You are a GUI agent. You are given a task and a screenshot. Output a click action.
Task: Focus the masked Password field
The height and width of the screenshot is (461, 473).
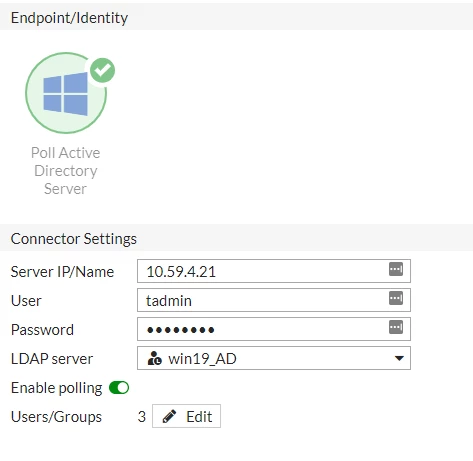[x=274, y=329]
